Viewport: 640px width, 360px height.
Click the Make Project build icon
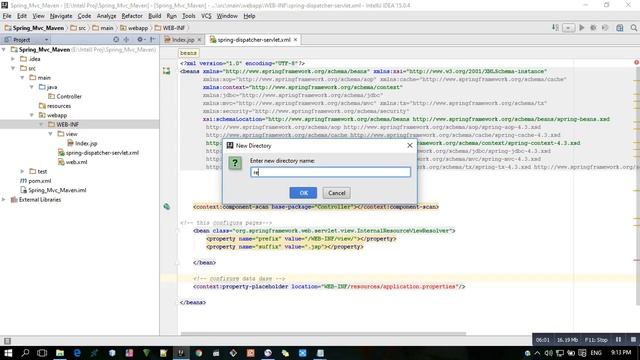click(x=556, y=27)
